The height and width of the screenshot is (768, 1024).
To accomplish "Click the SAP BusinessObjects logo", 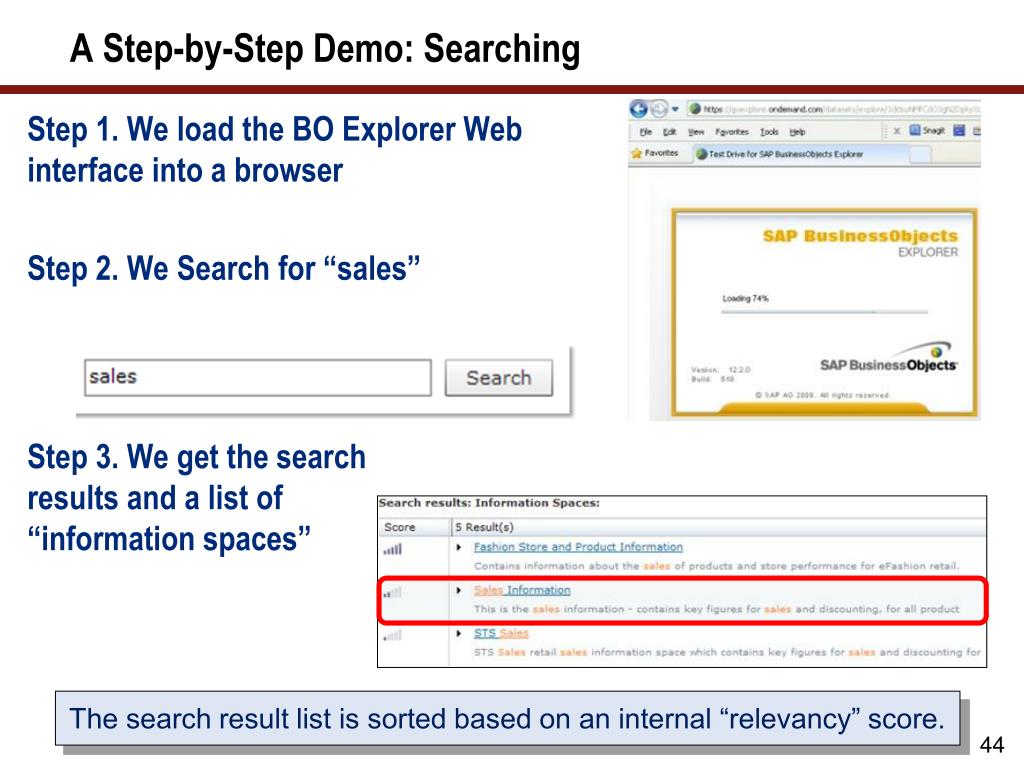I will coord(888,358).
